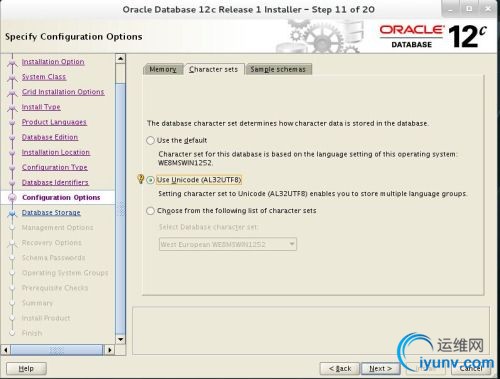Click greyed 'Finish' step text
This screenshot has height=379, width=500.
click(32, 333)
